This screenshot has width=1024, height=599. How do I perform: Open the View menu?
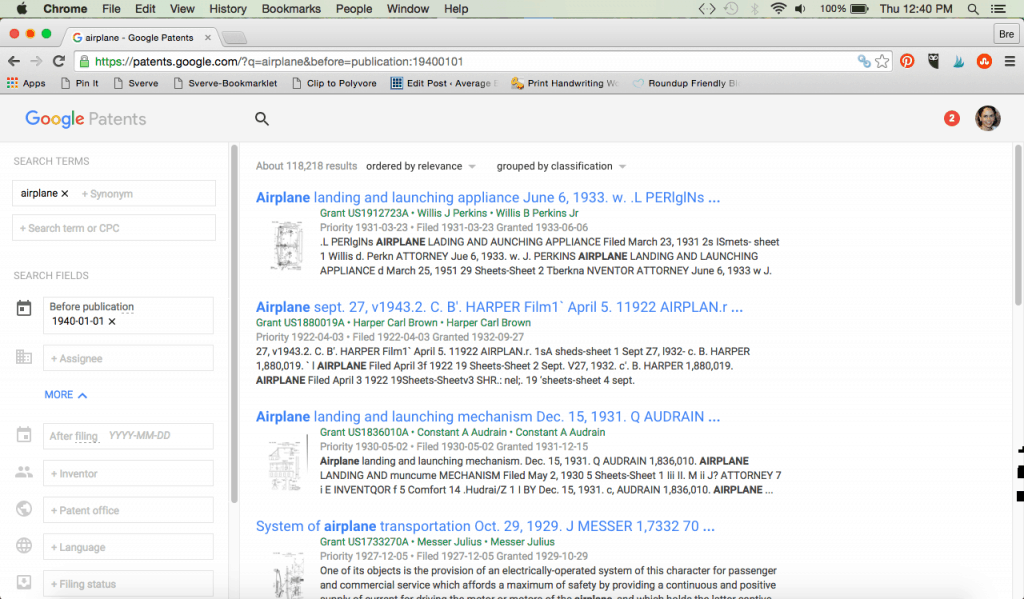[182, 9]
